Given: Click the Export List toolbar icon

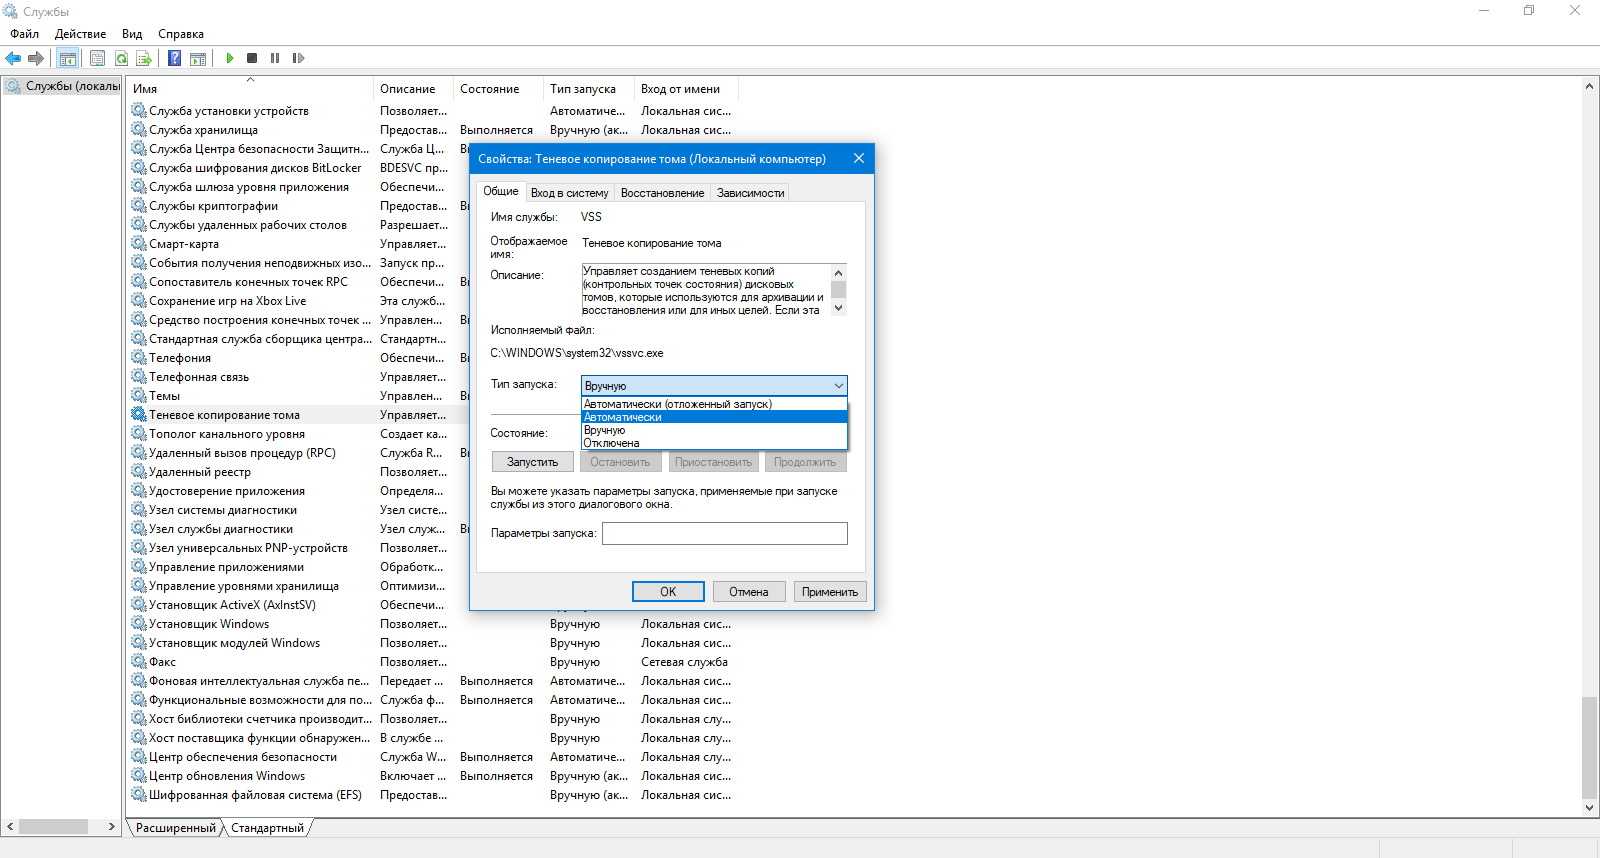Looking at the screenshot, I should tap(144, 58).
